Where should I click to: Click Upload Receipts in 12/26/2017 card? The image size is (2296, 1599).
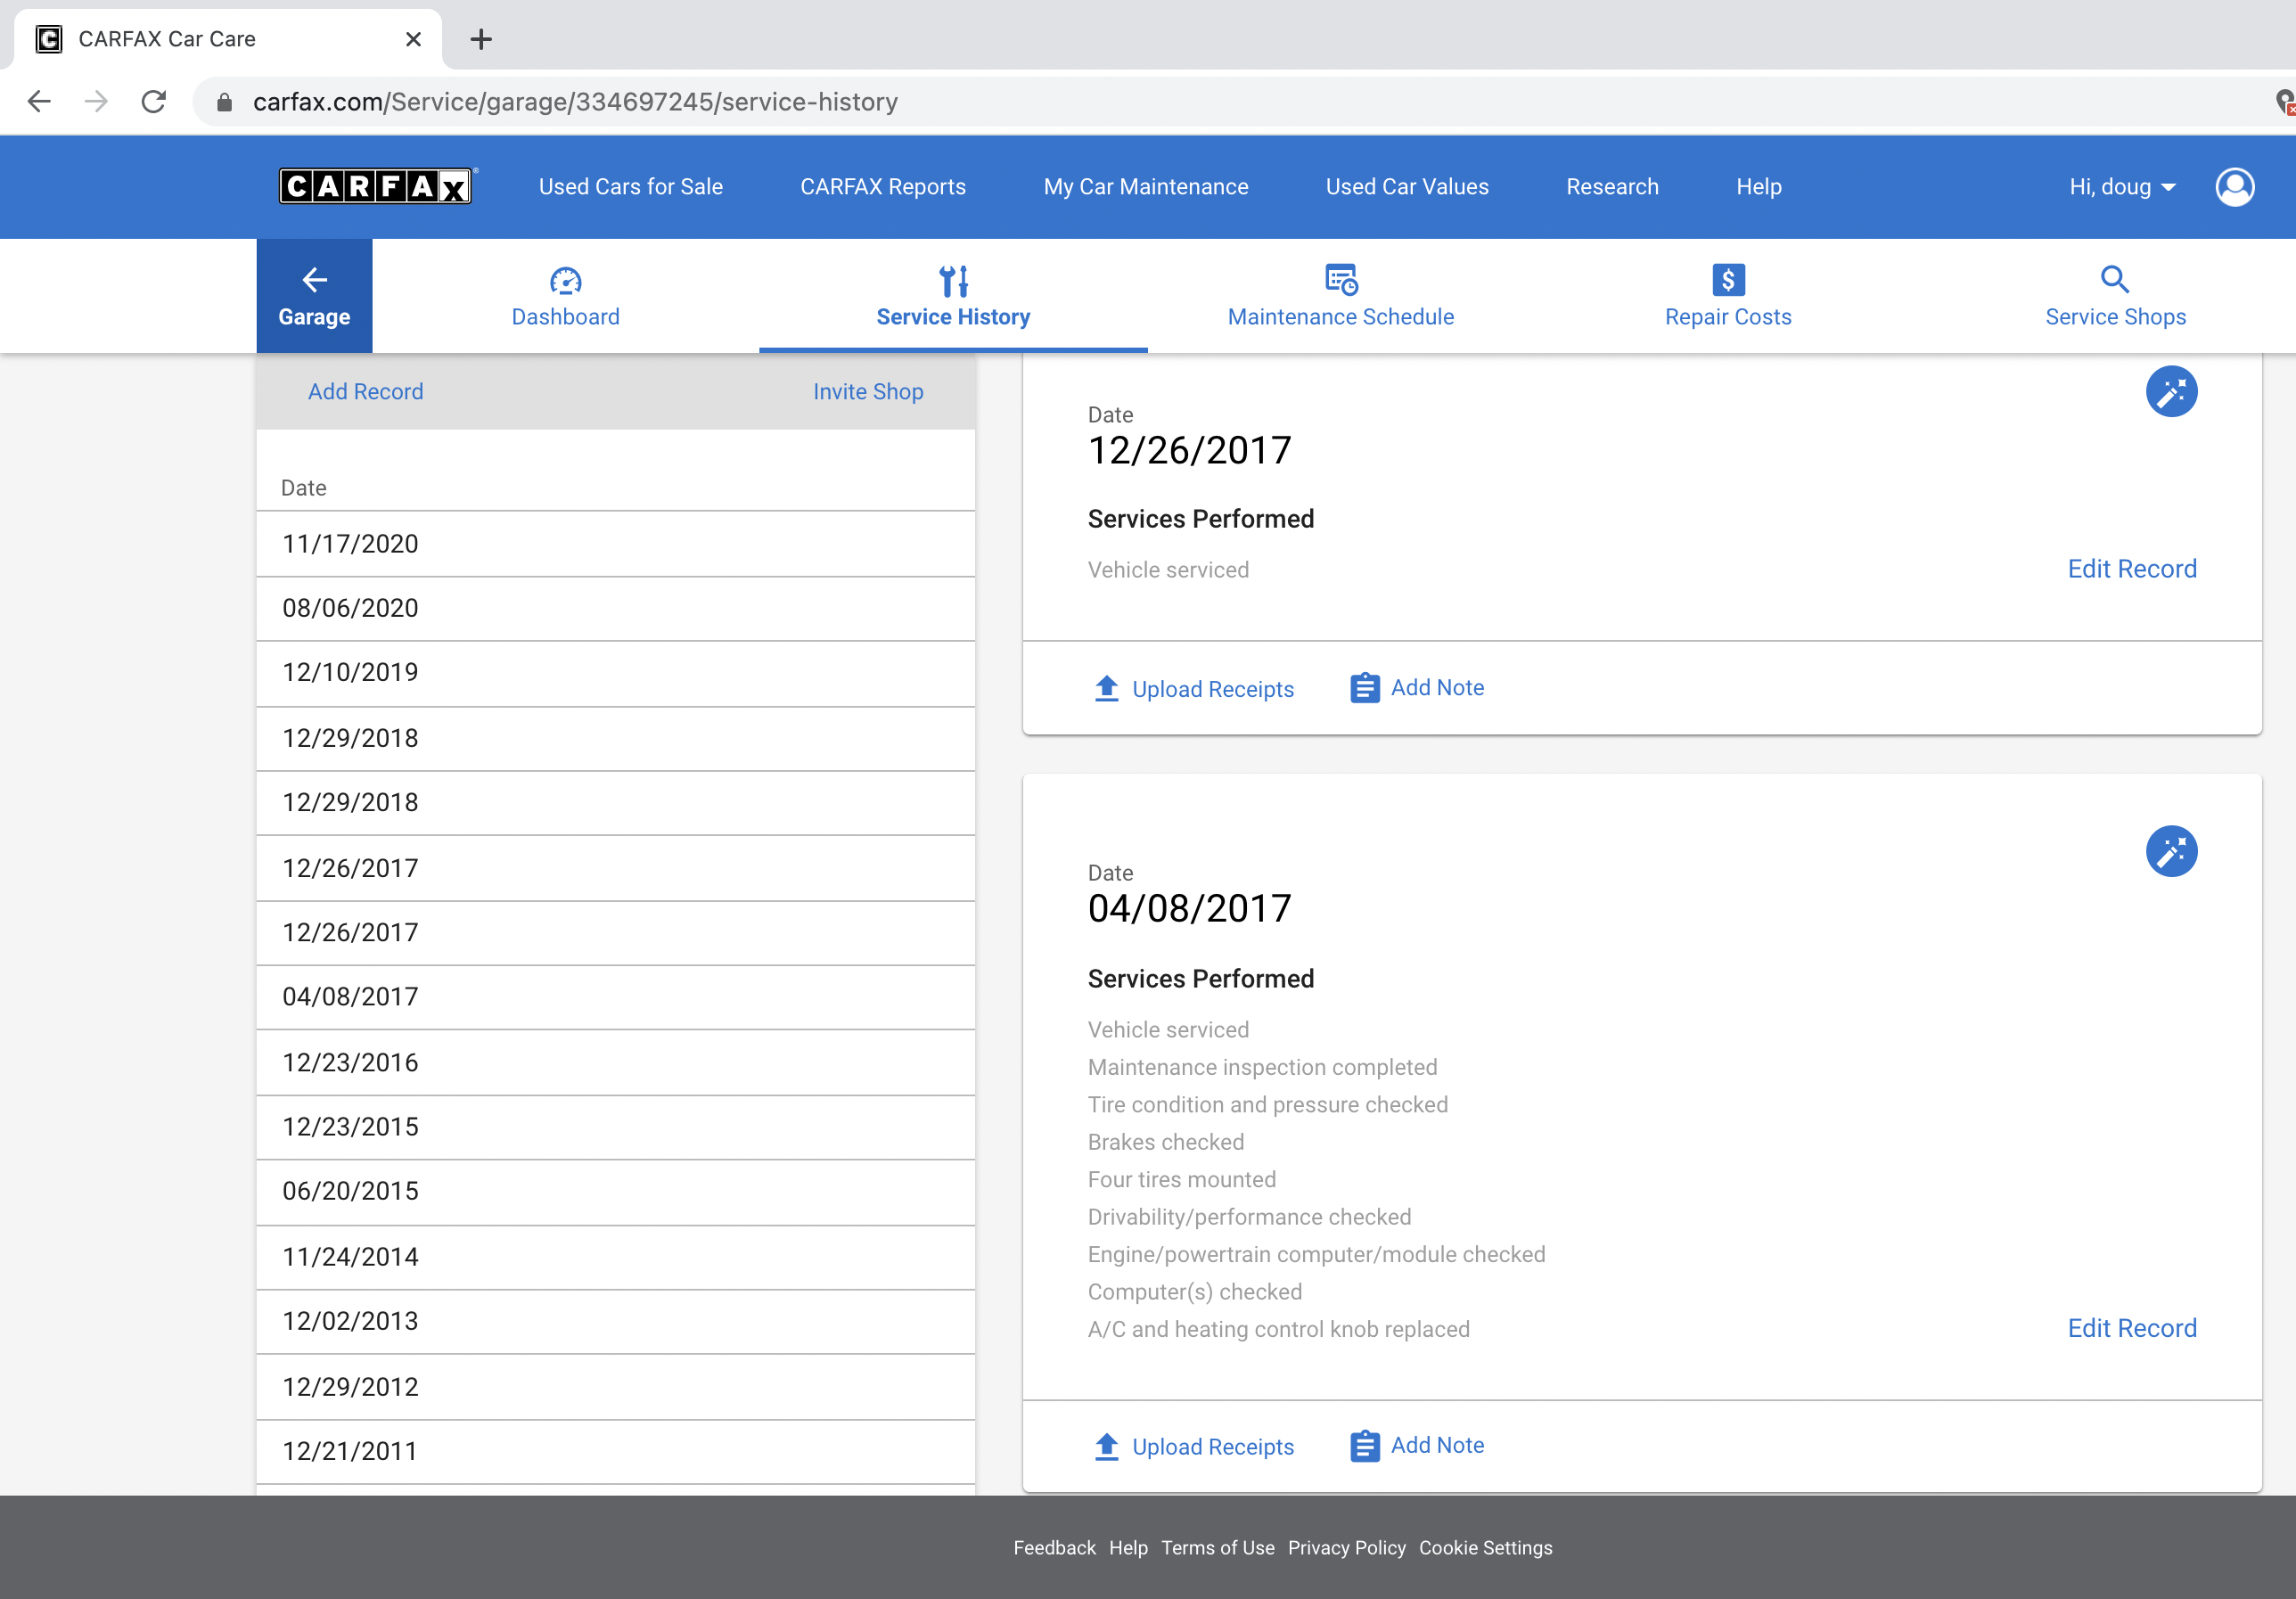(x=1212, y=690)
